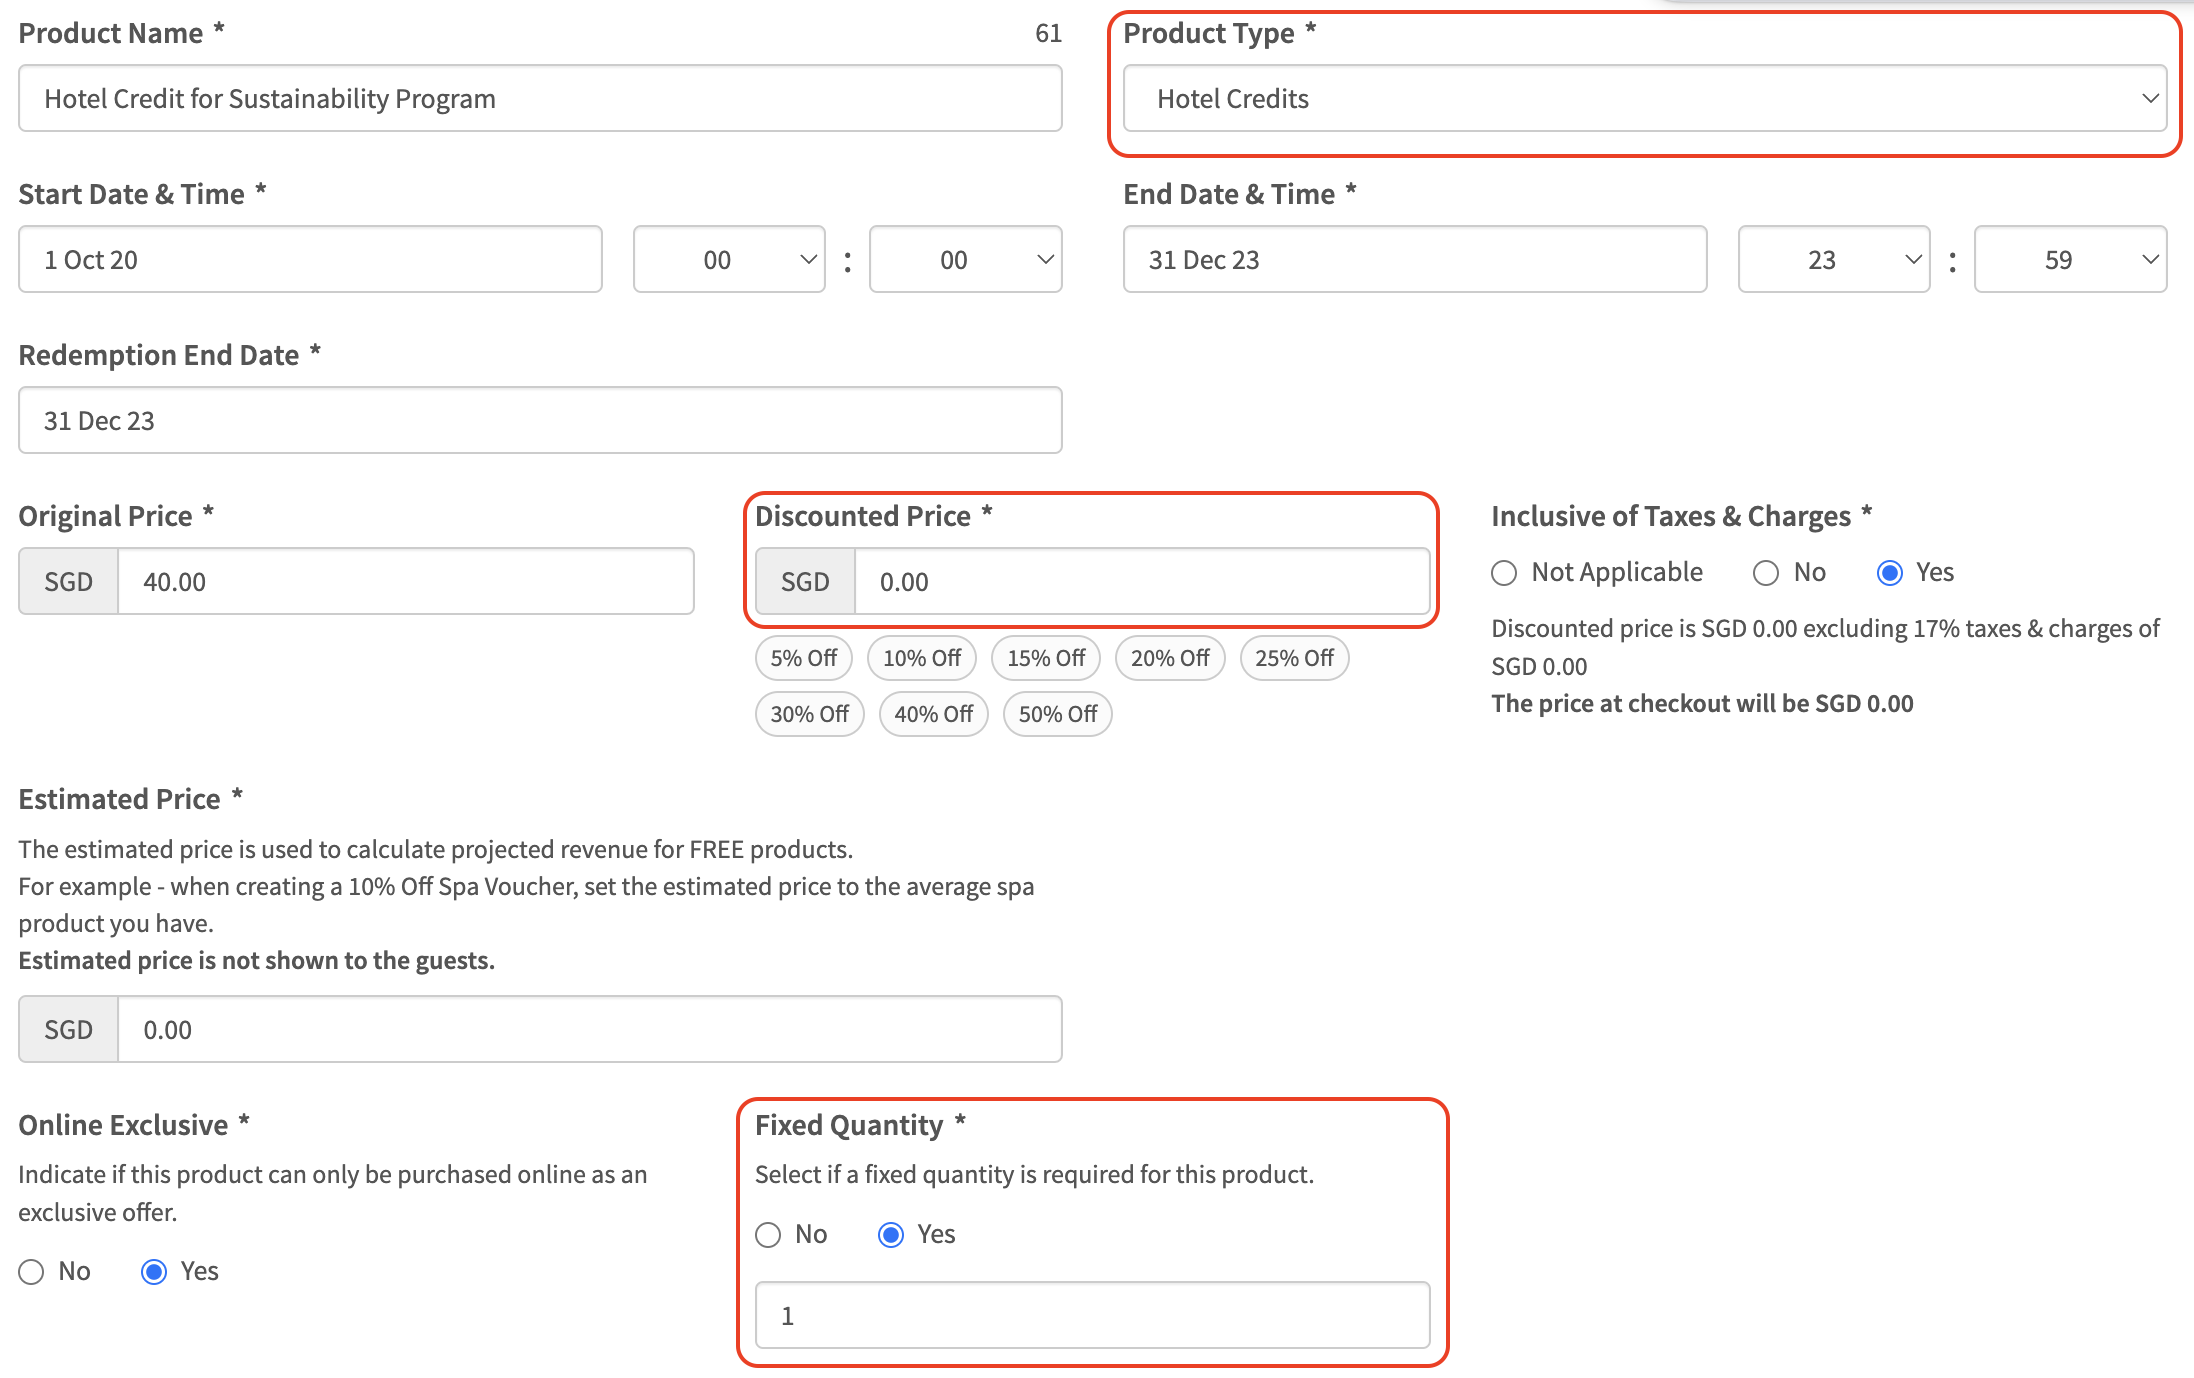The height and width of the screenshot is (1378, 2194).
Task: Apply the 50% Off discount
Action: [1057, 714]
